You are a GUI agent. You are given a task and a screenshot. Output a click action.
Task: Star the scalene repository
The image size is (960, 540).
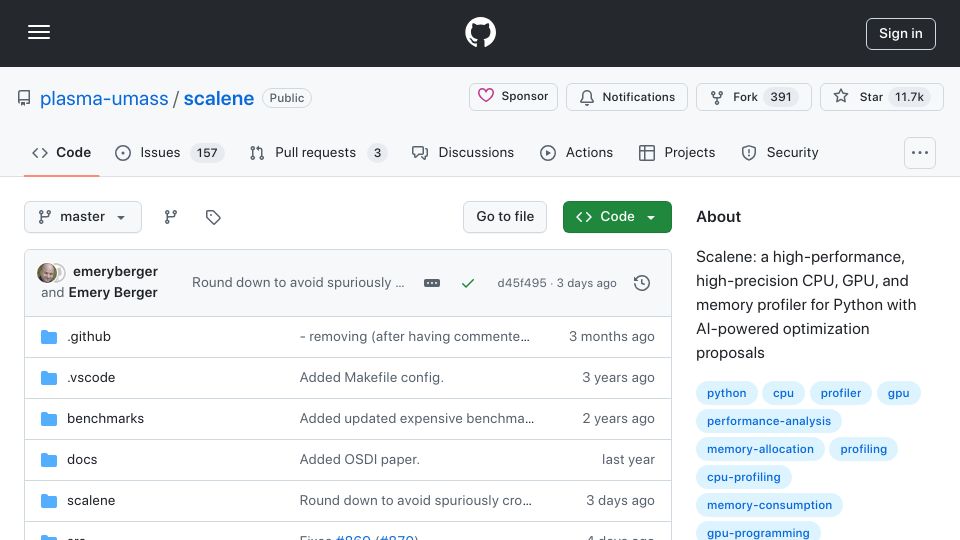pos(882,97)
